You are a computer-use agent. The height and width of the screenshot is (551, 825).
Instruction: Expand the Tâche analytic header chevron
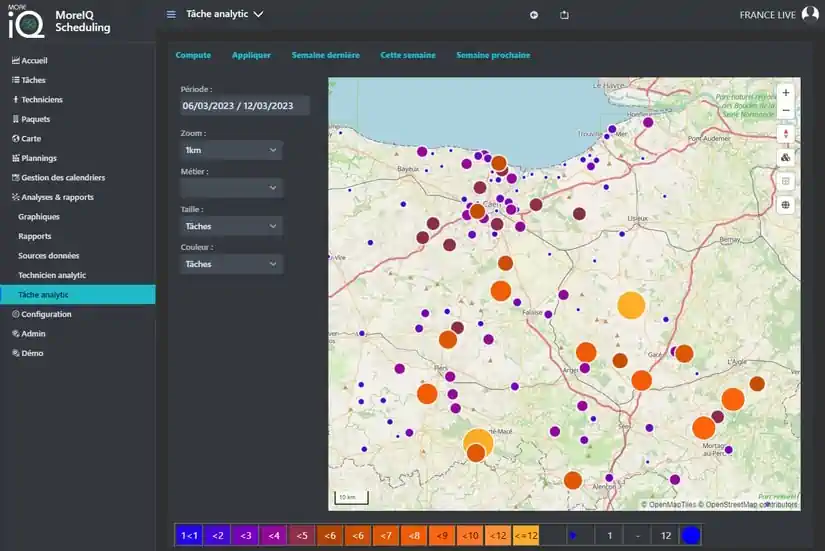[258, 14]
